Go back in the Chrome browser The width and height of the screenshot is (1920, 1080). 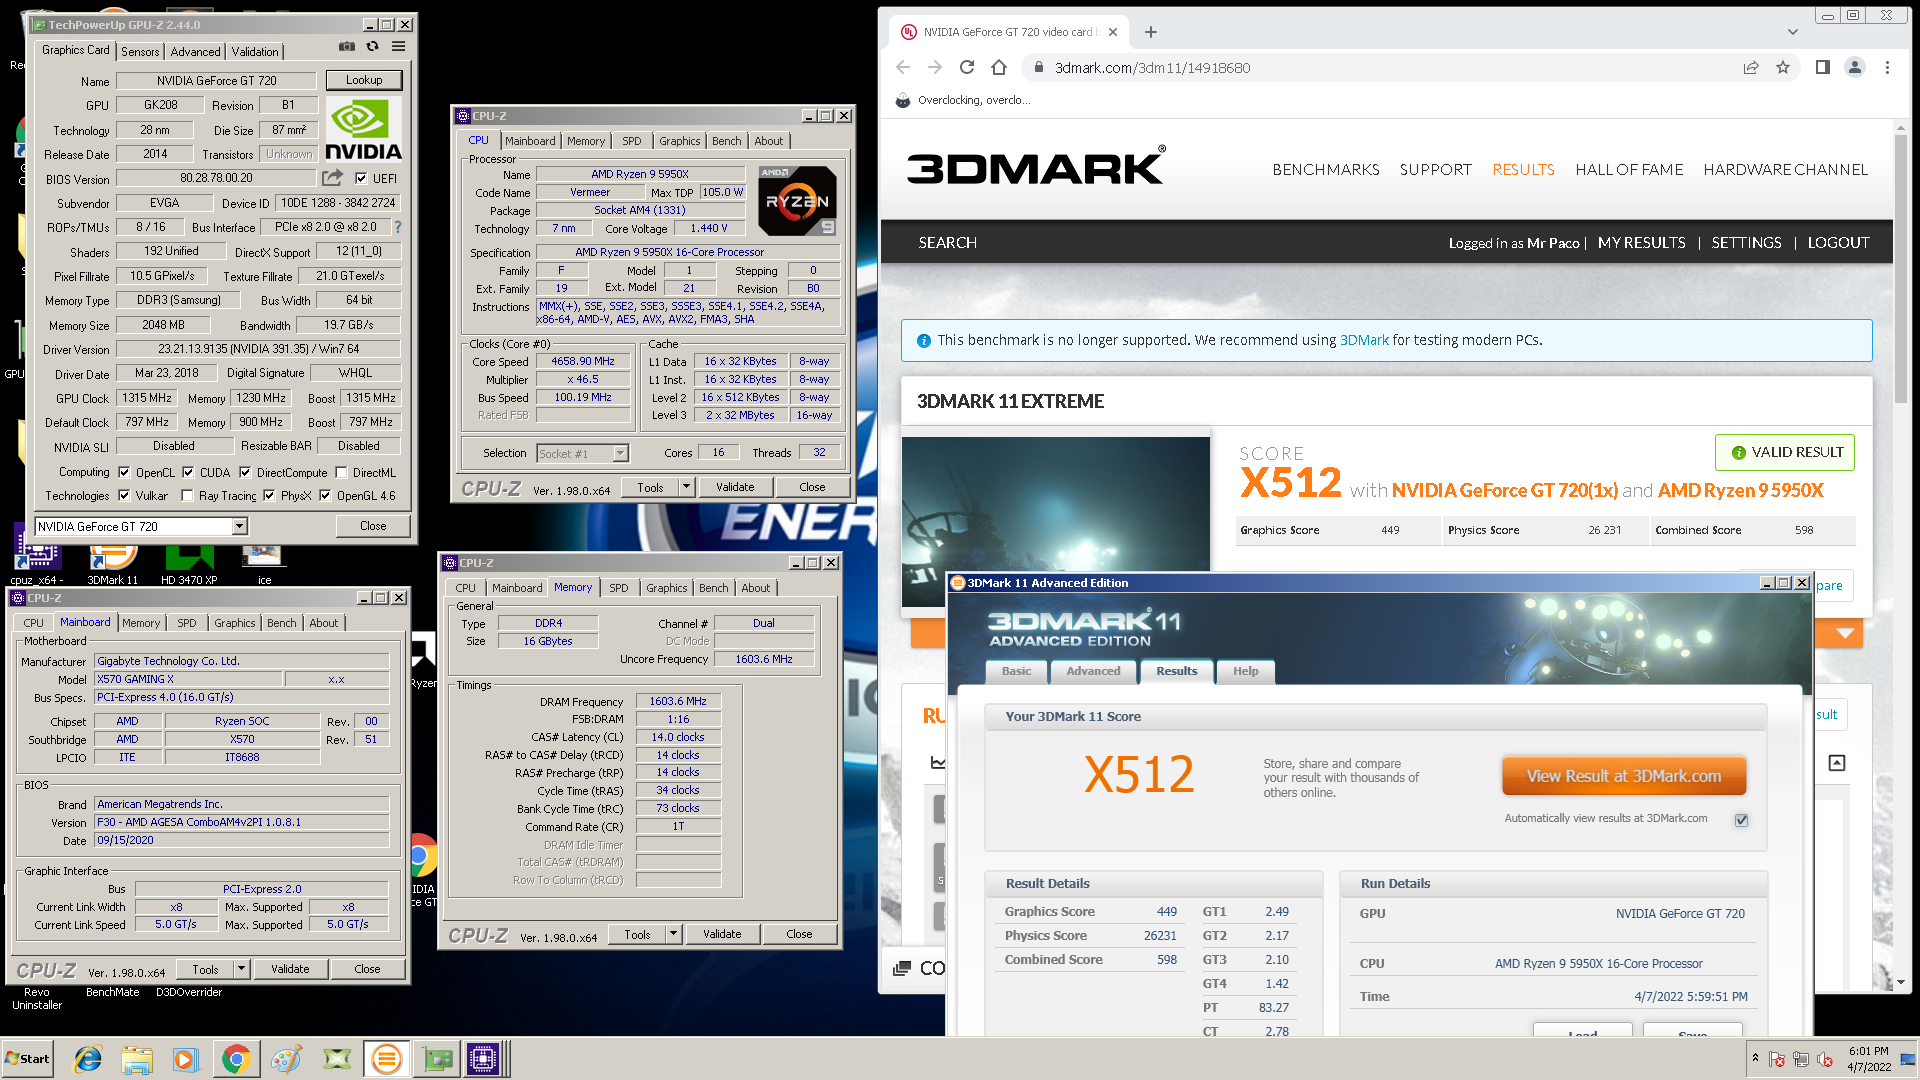(903, 67)
